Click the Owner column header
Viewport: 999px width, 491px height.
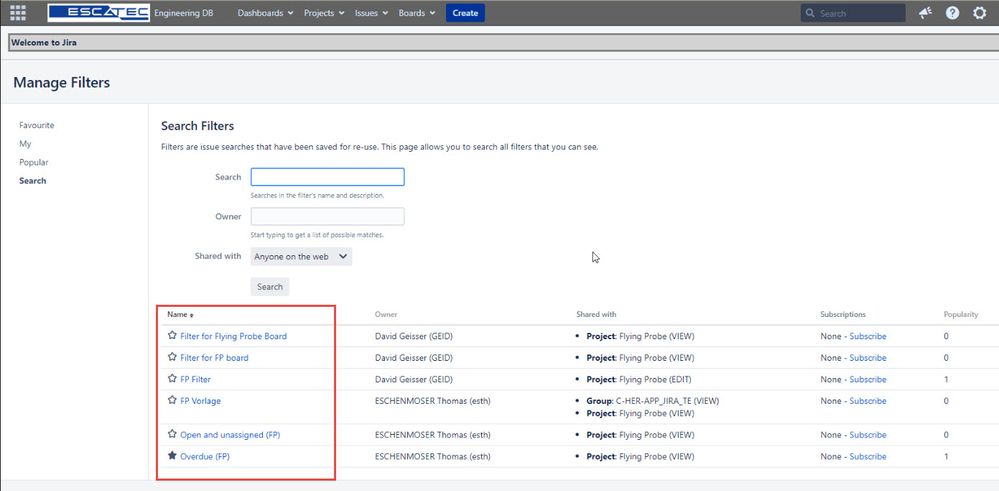(x=385, y=315)
